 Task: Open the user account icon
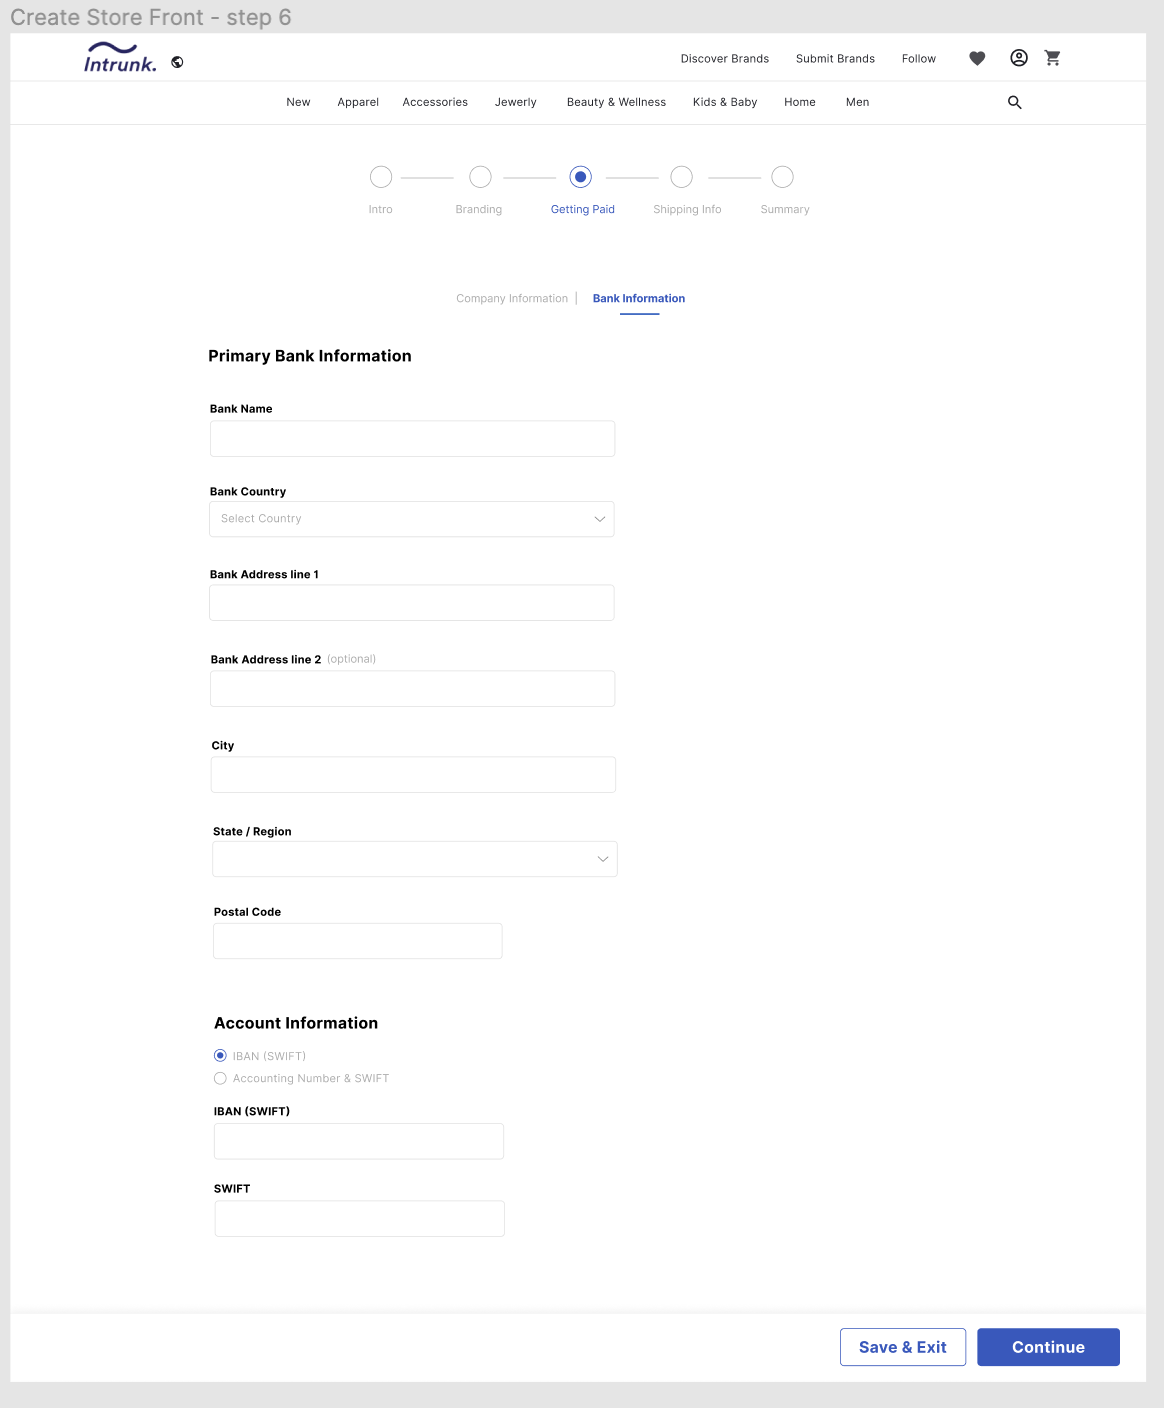(1018, 58)
